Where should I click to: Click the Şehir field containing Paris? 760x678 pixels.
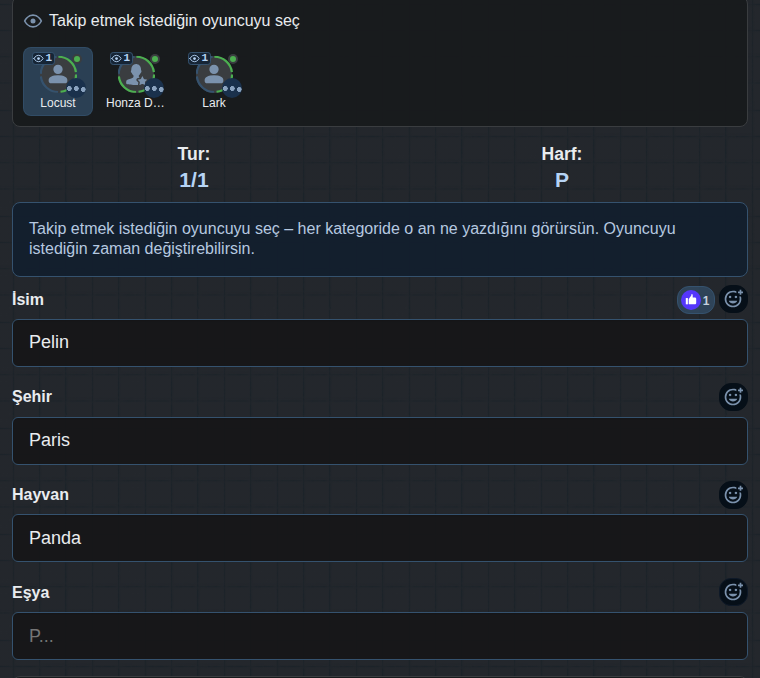tap(380, 441)
